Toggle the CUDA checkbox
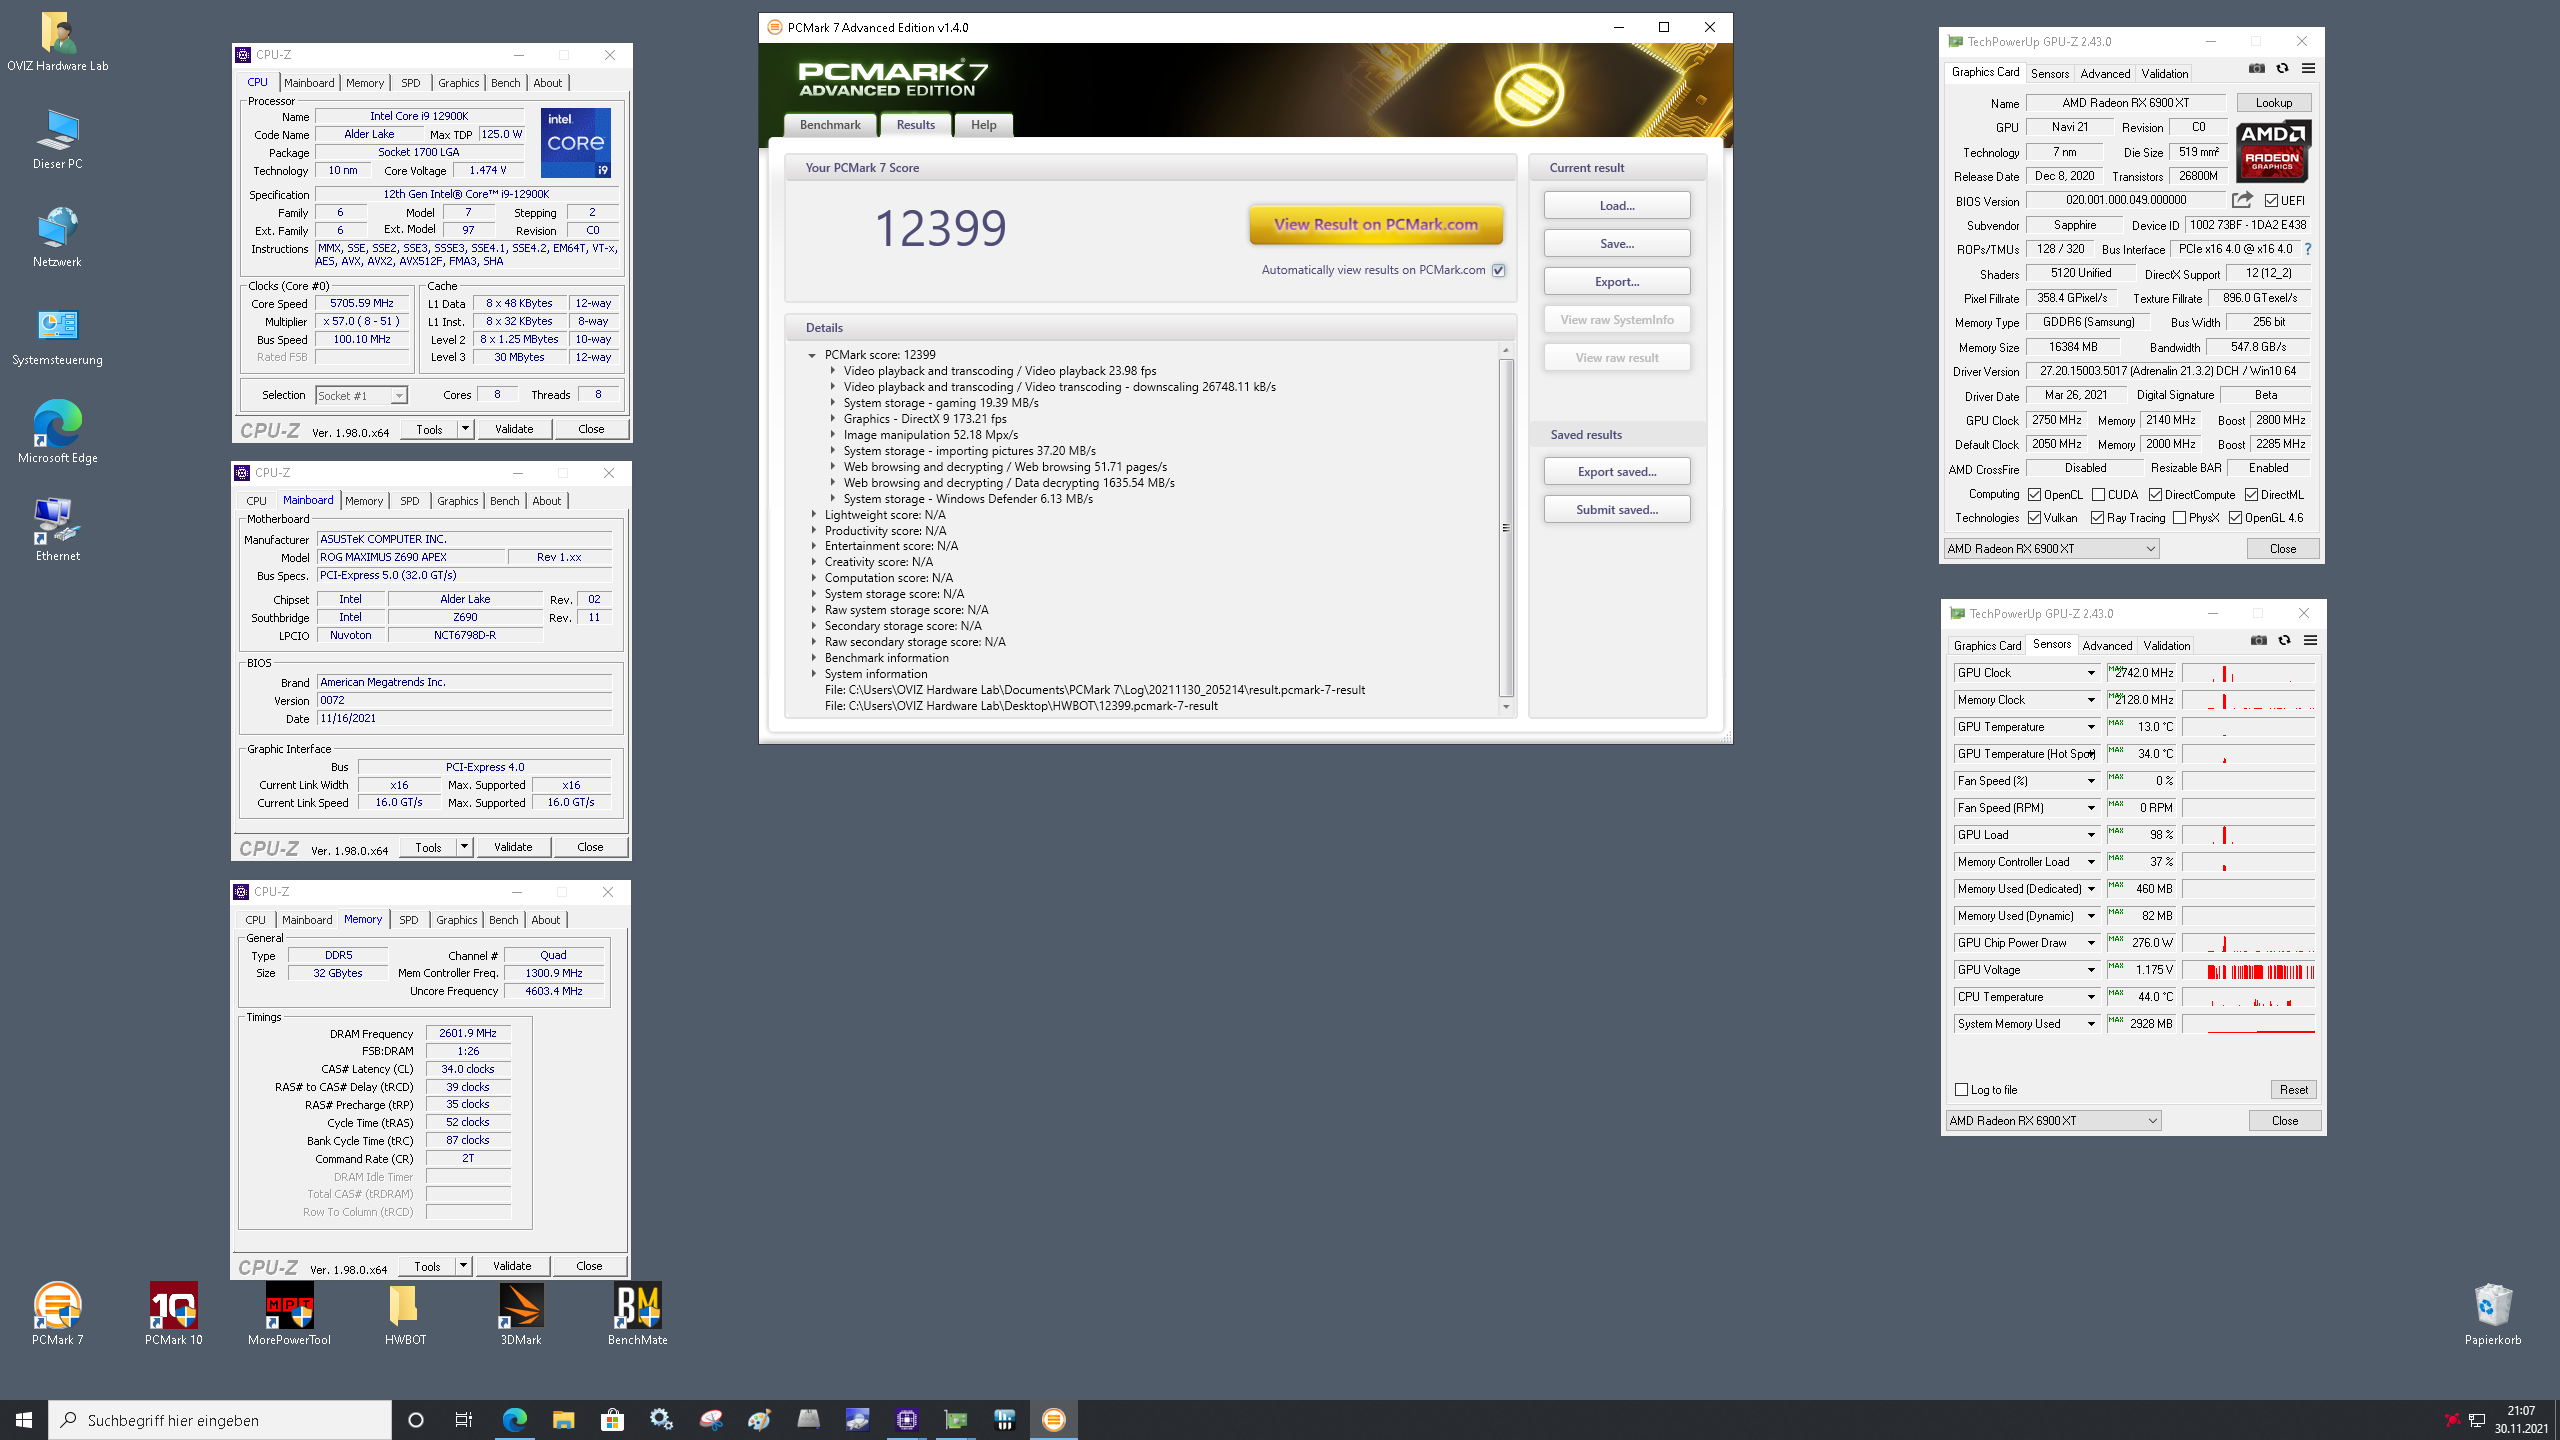Image resolution: width=2560 pixels, height=1440 pixels. click(x=2098, y=495)
